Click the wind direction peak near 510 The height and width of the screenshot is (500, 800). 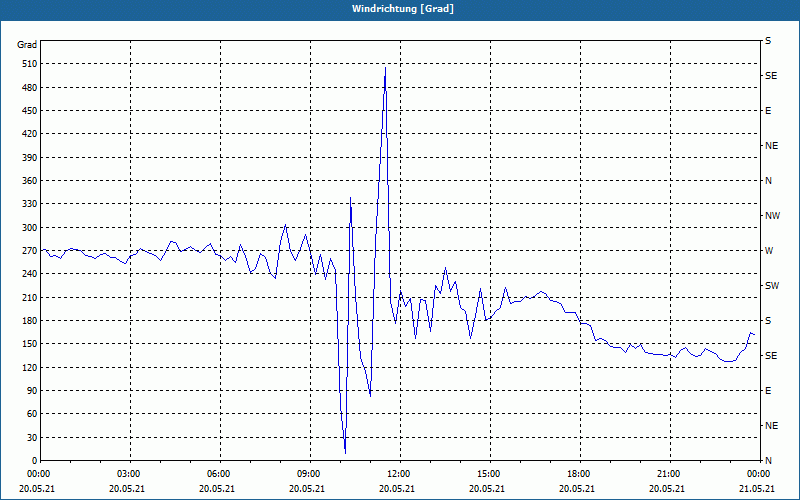point(385,68)
